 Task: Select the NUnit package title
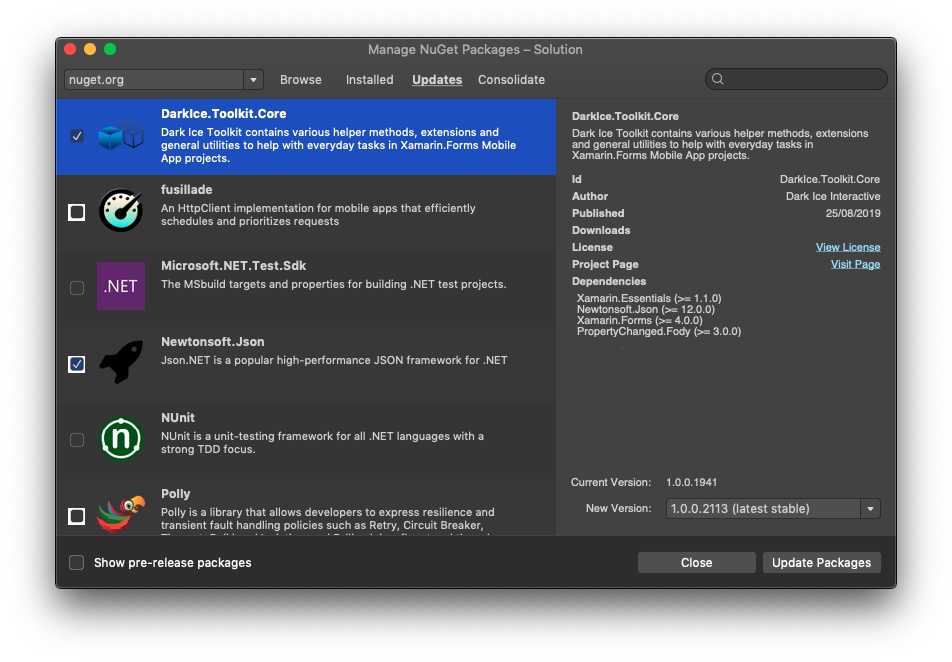point(178,417)
